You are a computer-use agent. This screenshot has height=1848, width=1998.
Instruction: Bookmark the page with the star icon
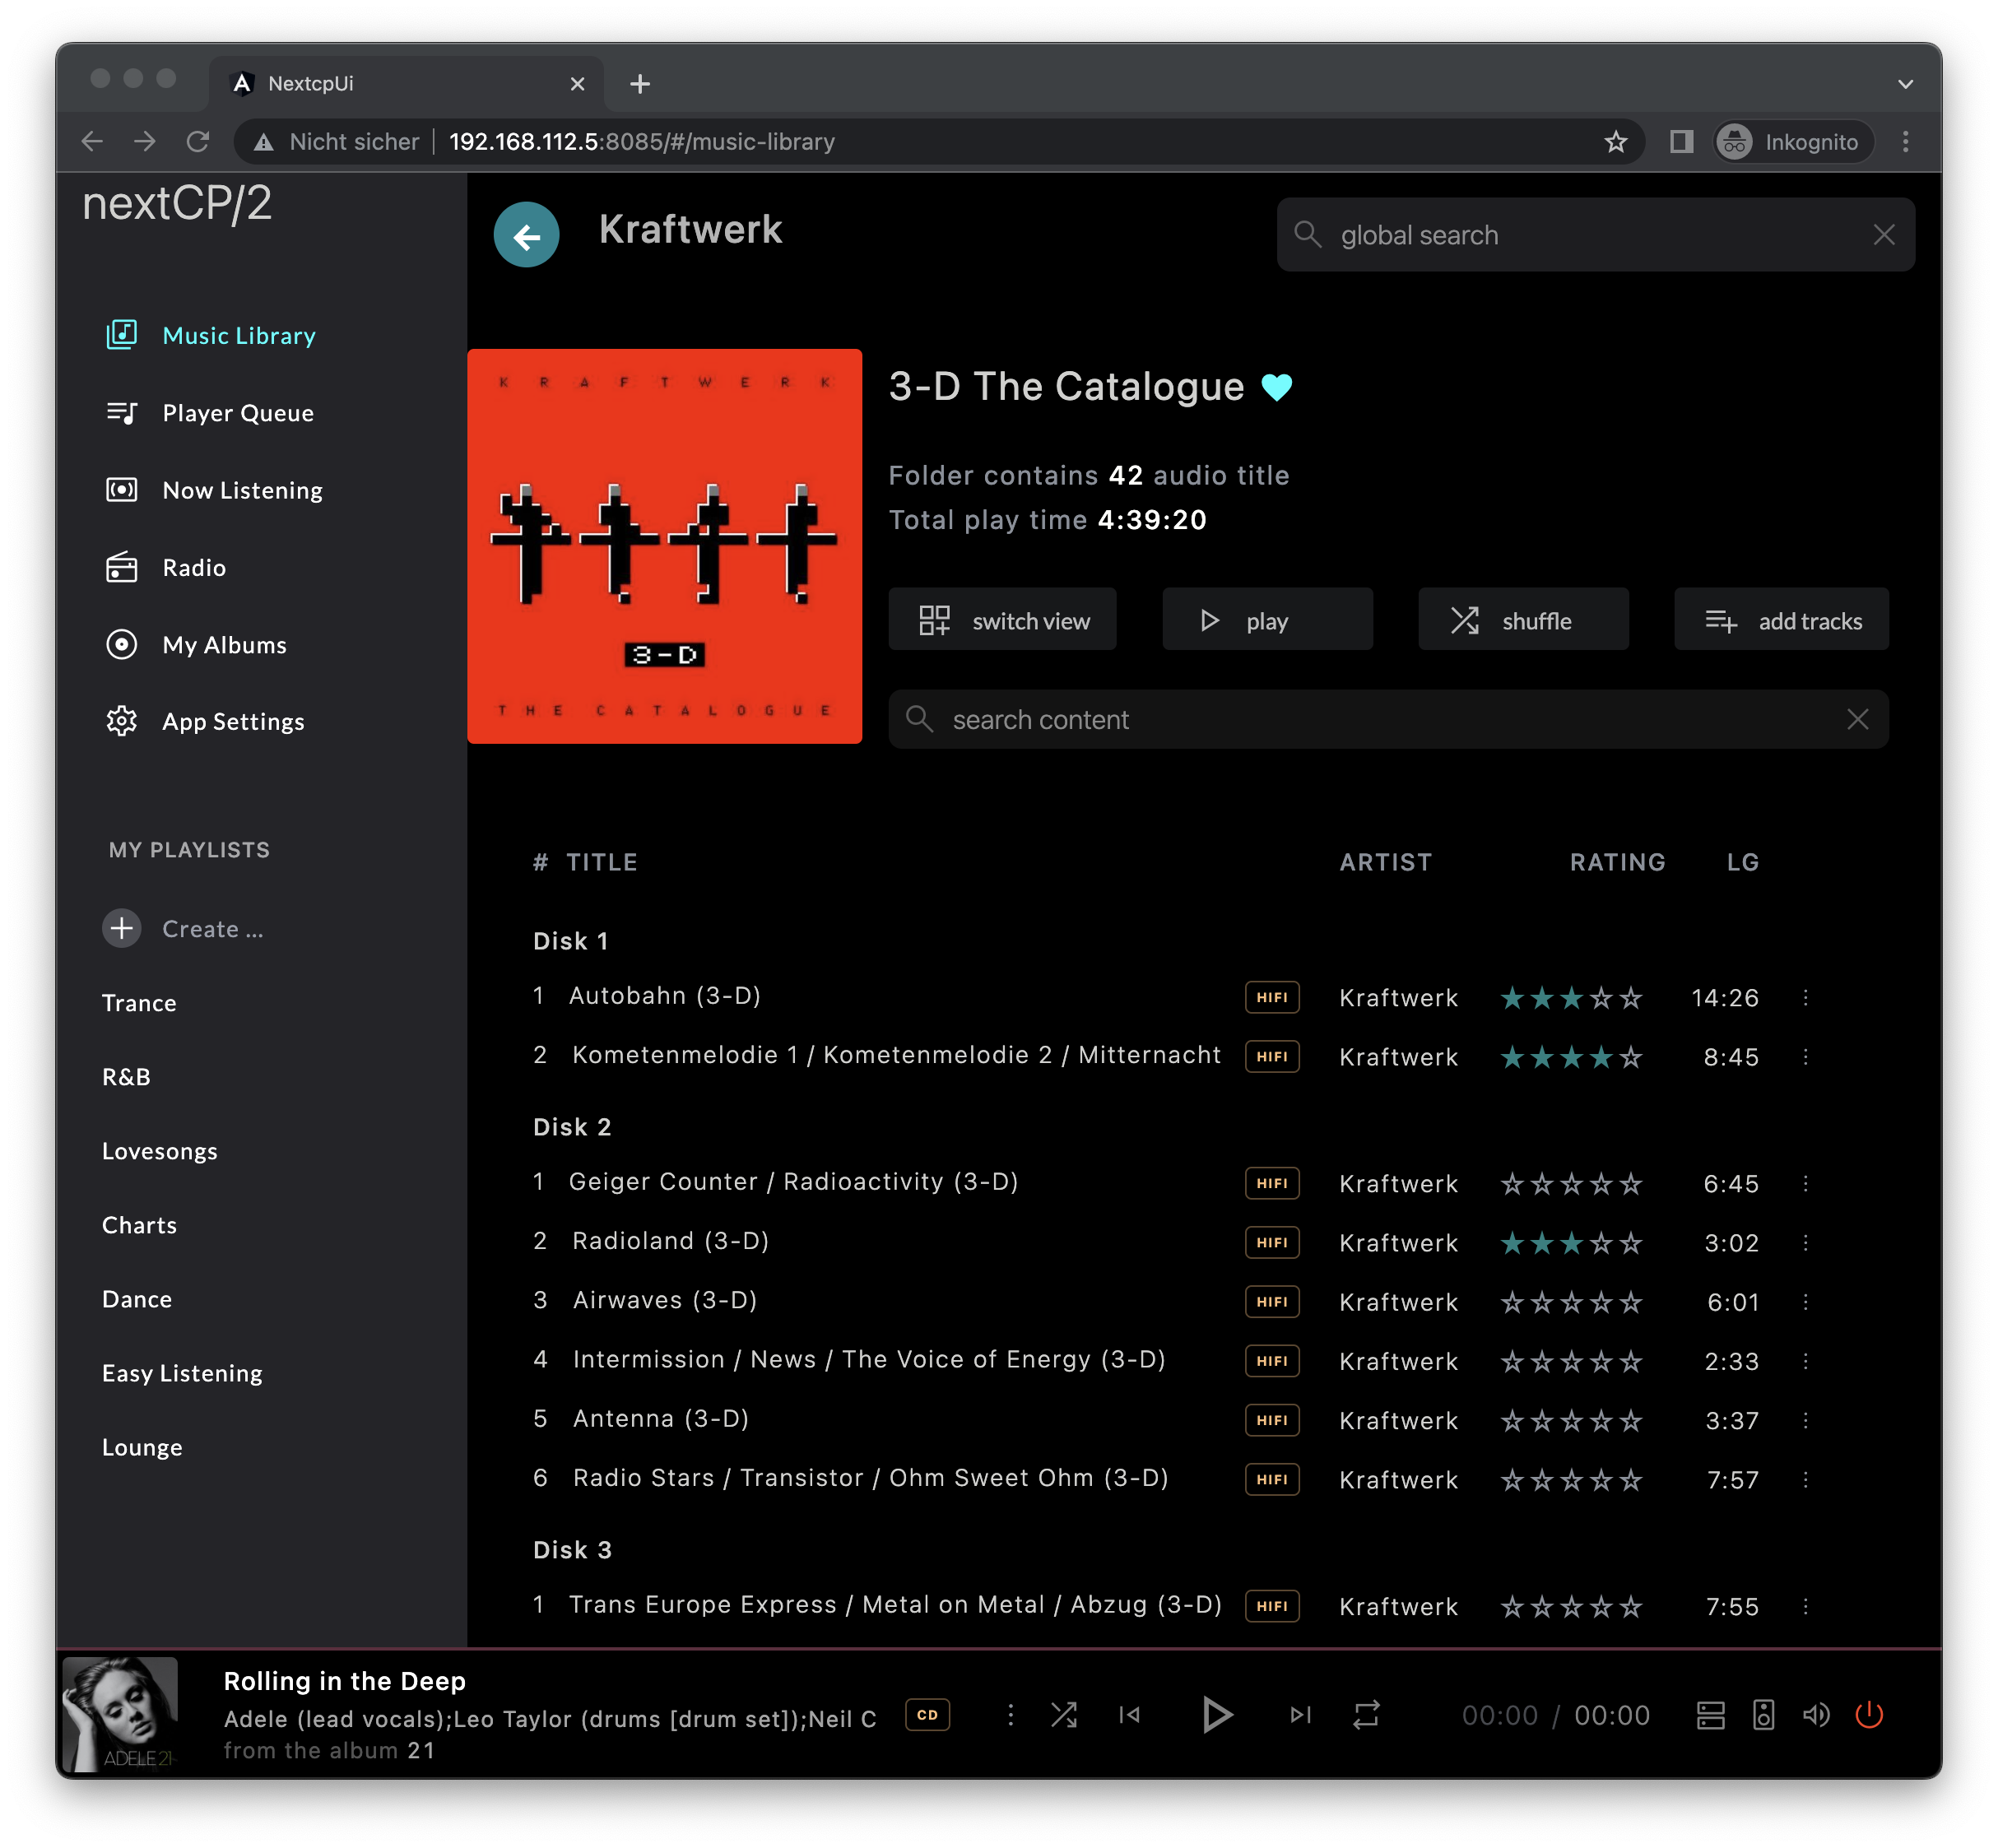[1615, 141]
